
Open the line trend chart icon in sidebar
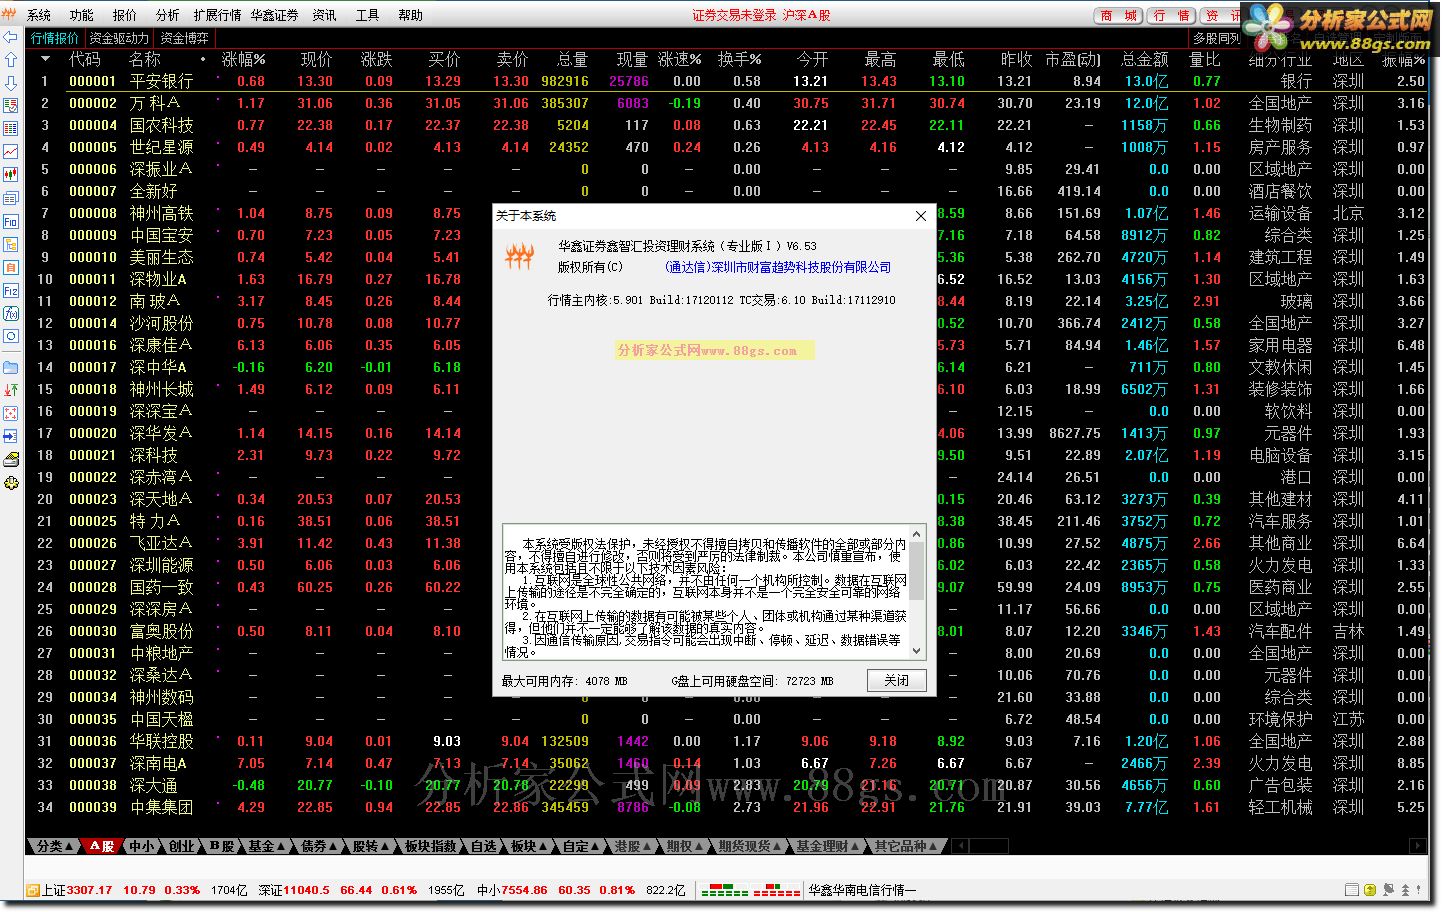click(x=11, y=152)
